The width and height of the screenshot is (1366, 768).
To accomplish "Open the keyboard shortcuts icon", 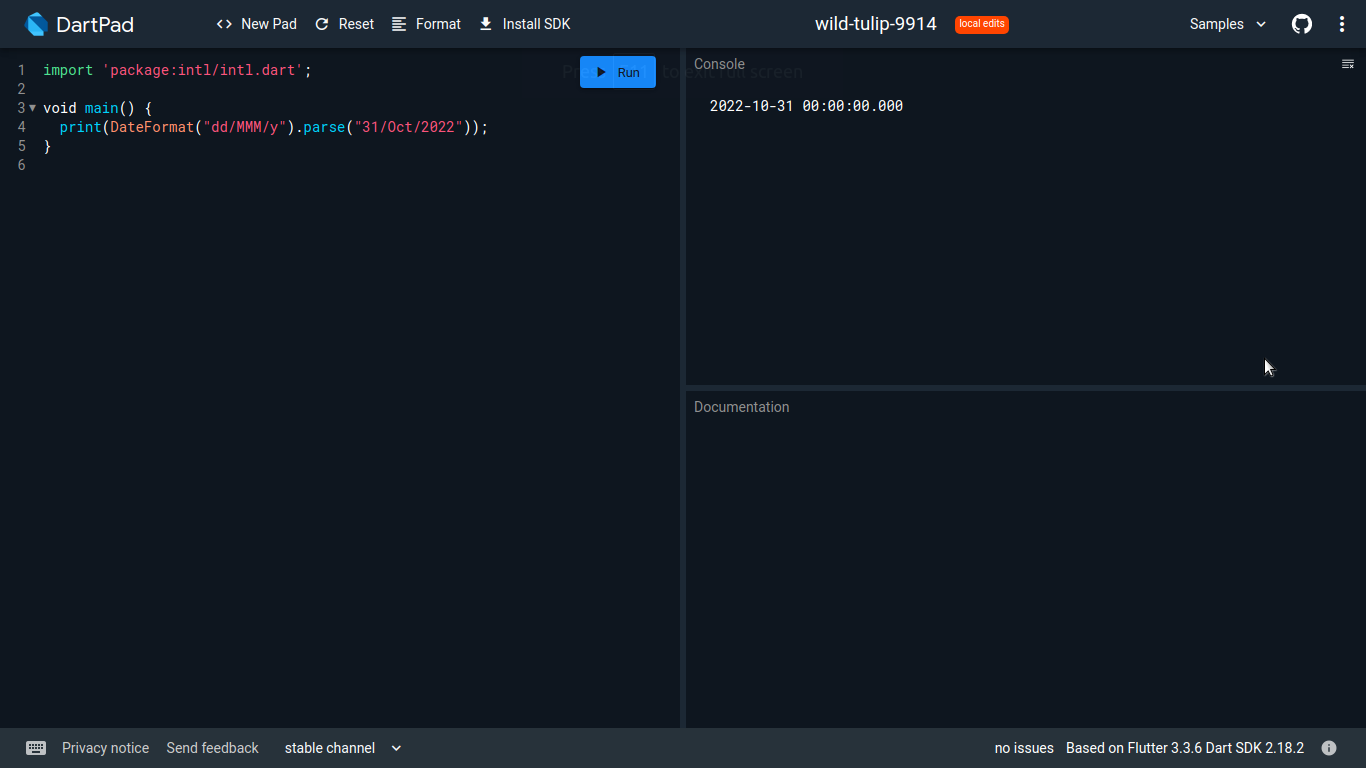I will coord(36,748).
